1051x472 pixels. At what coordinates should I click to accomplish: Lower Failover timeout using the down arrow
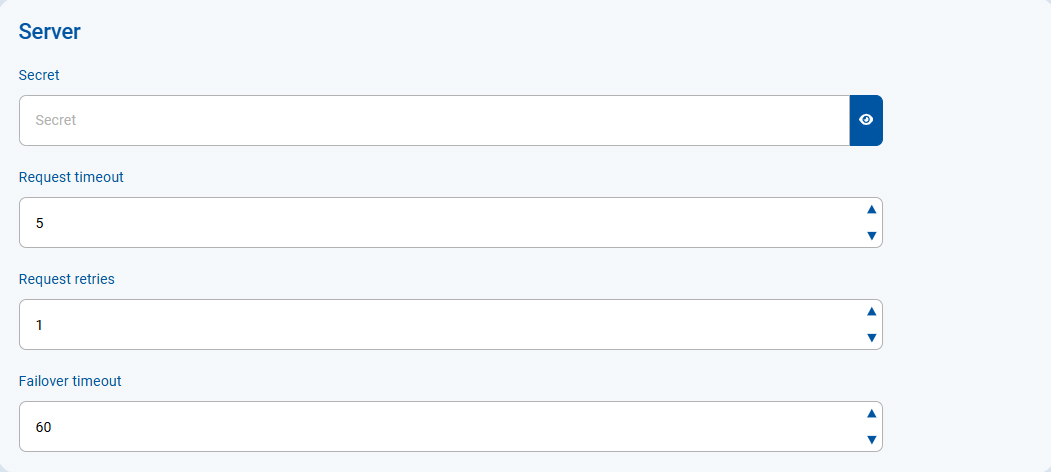click(x=871, y=440)
